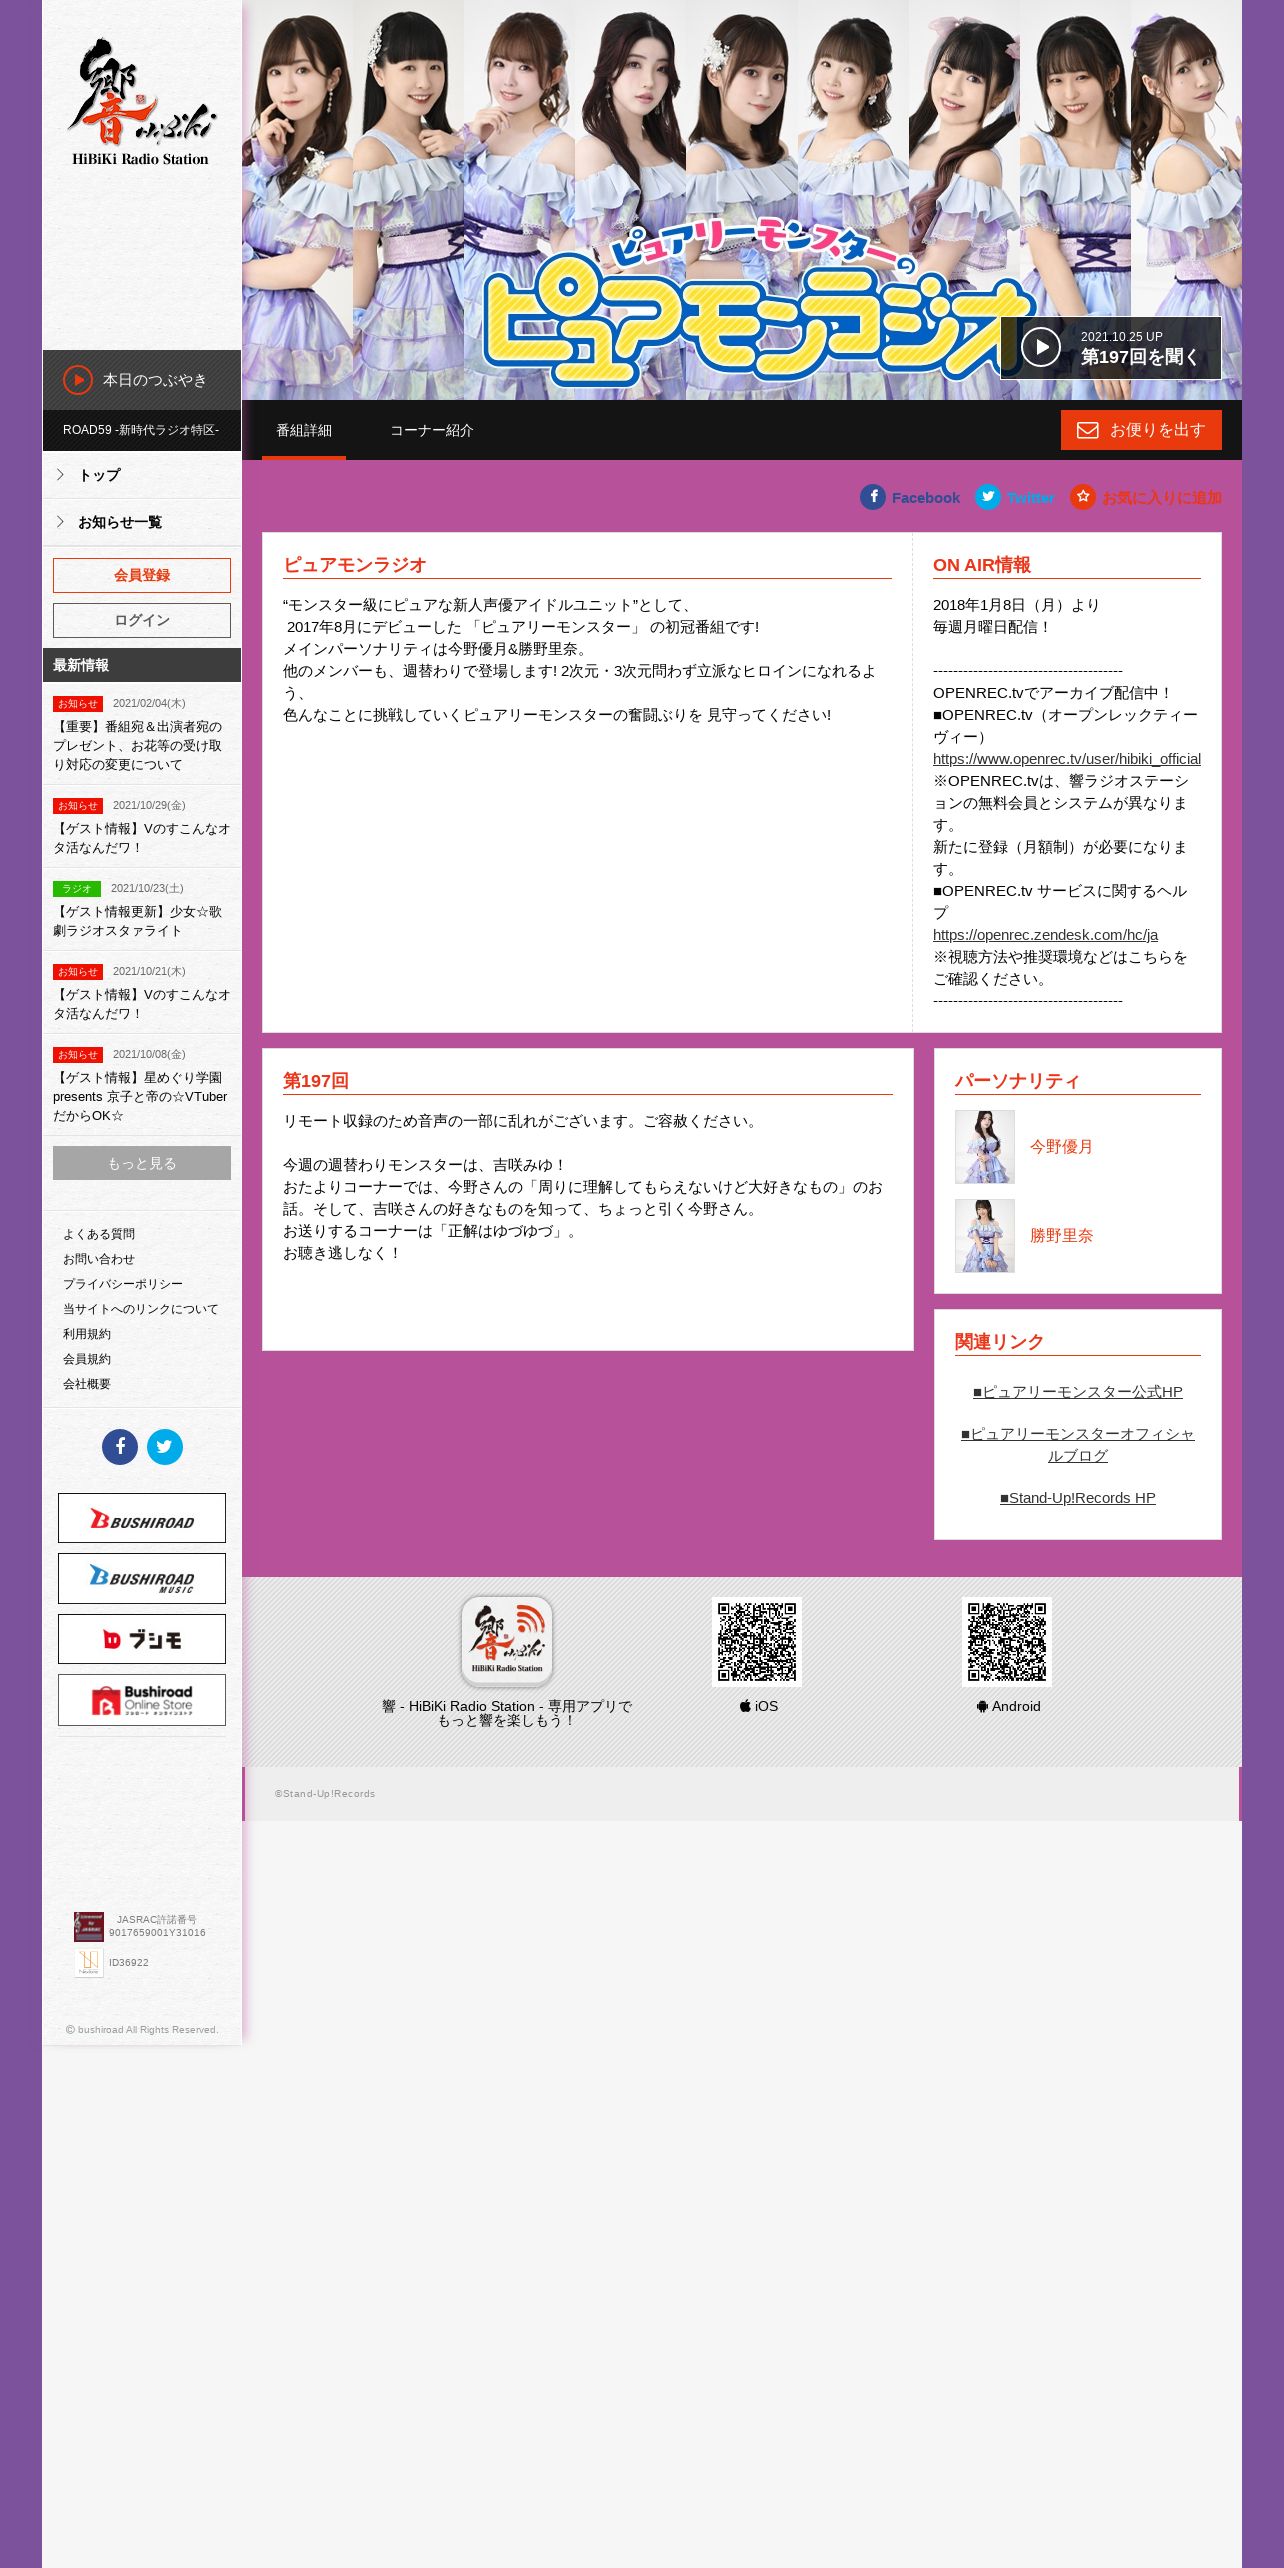Switch to 番組詳細 tab
The height and width of the screenshot is (2568, 1284).
point(304,430)
